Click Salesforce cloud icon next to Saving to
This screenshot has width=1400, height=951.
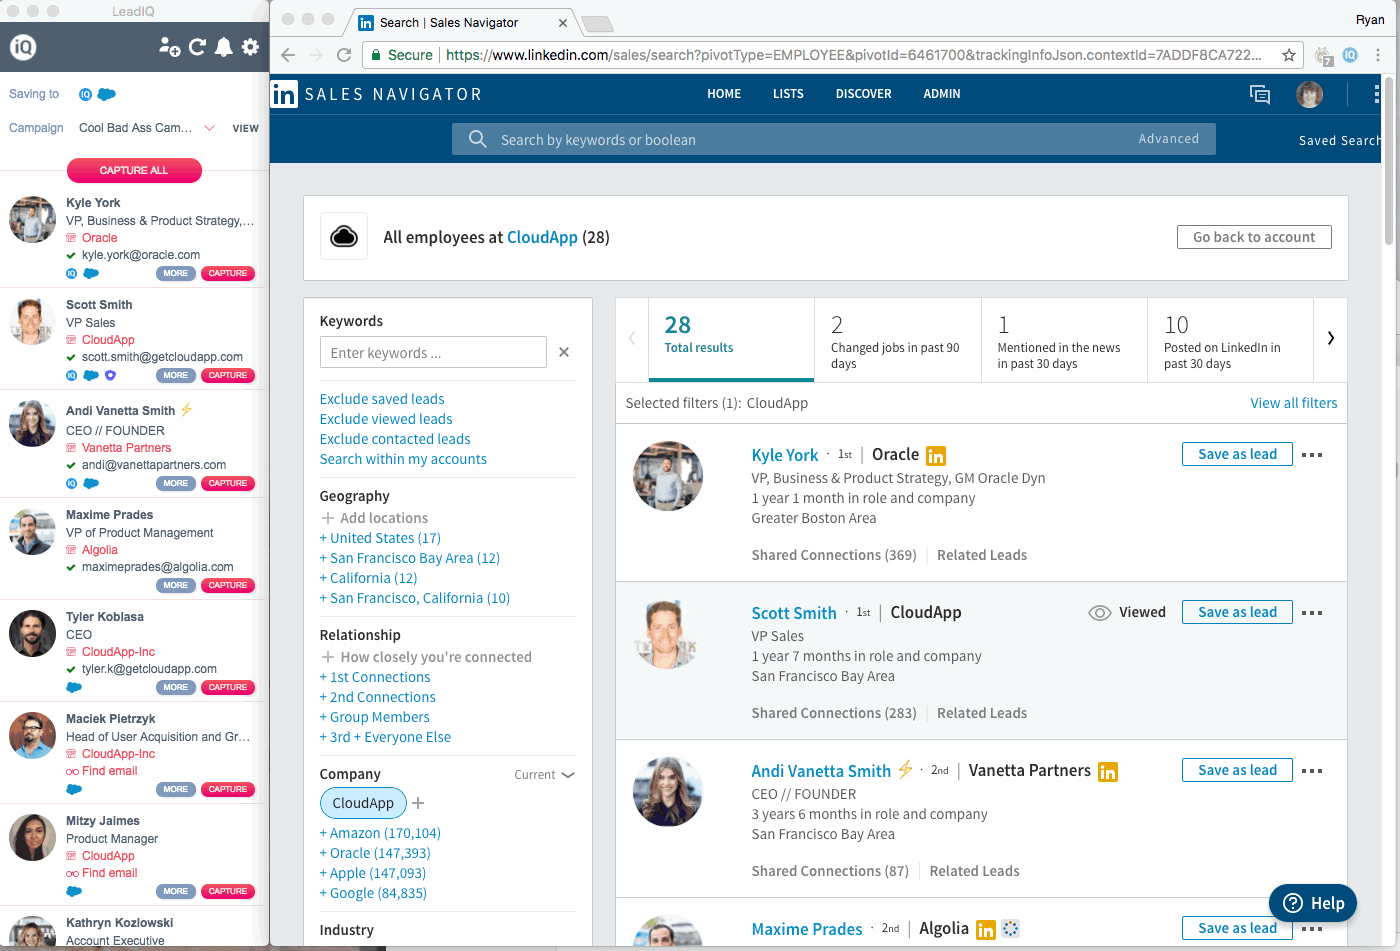point(106,94)
